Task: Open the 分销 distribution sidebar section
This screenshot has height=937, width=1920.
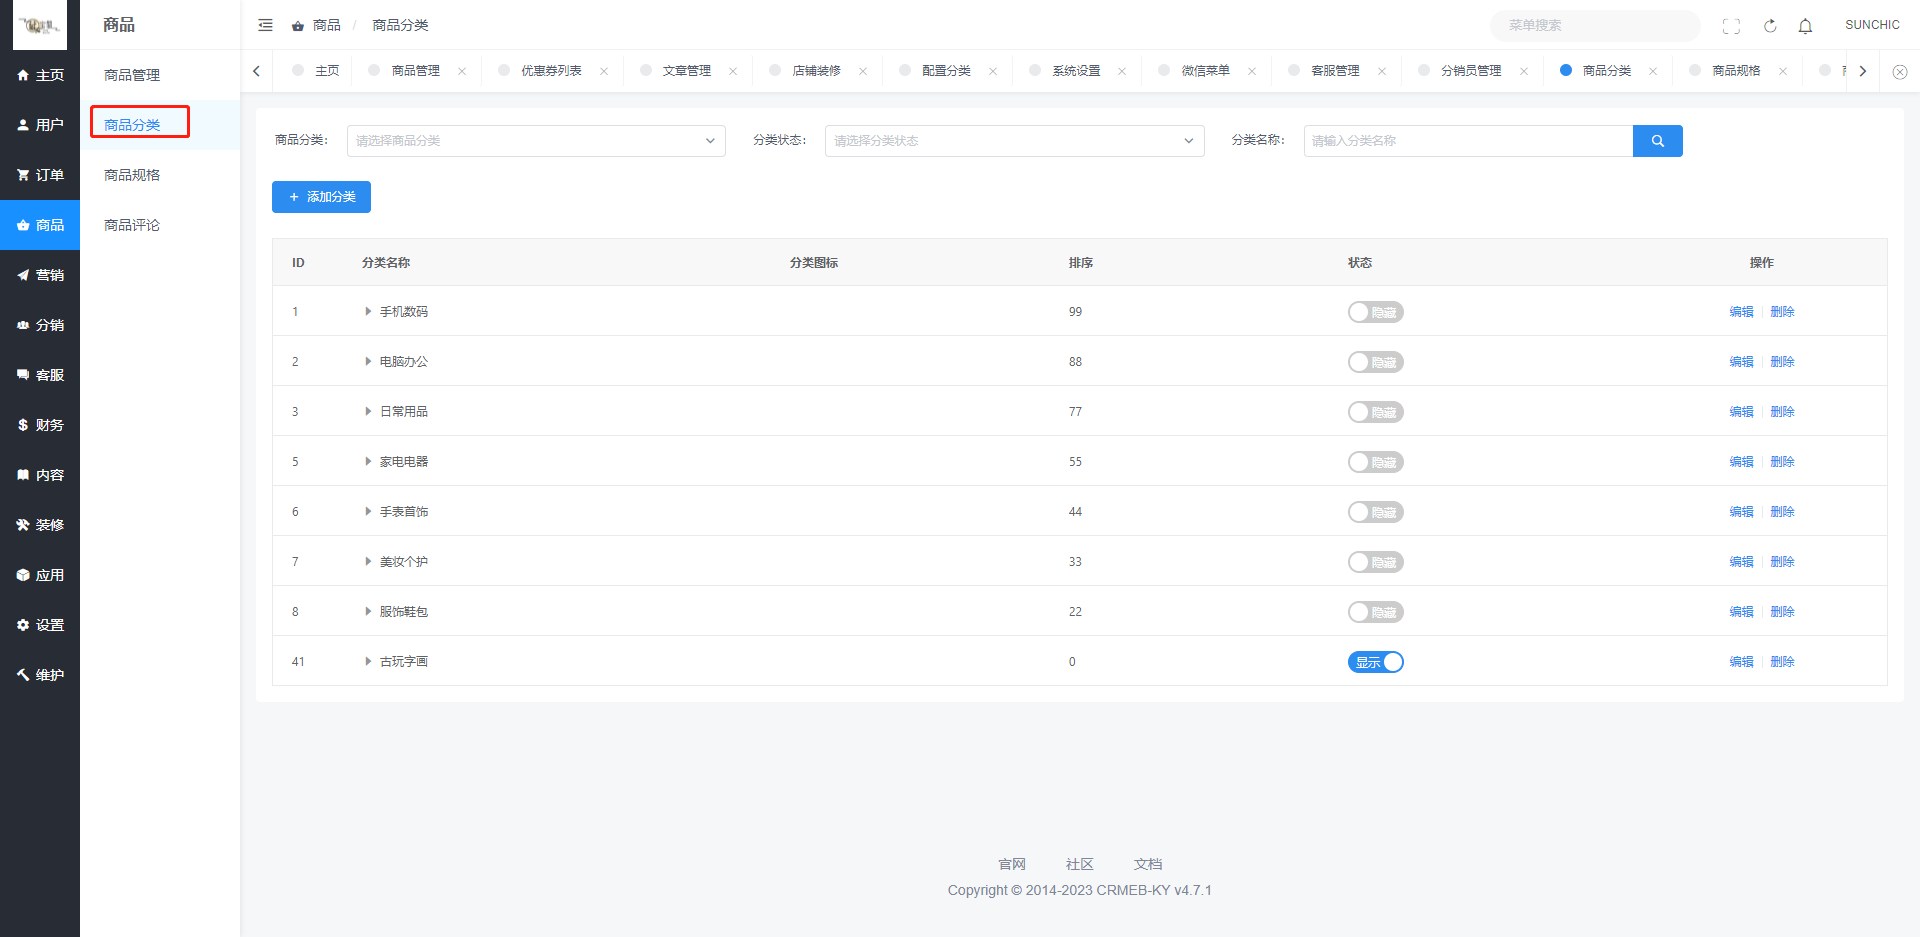Action: [40, 325]
